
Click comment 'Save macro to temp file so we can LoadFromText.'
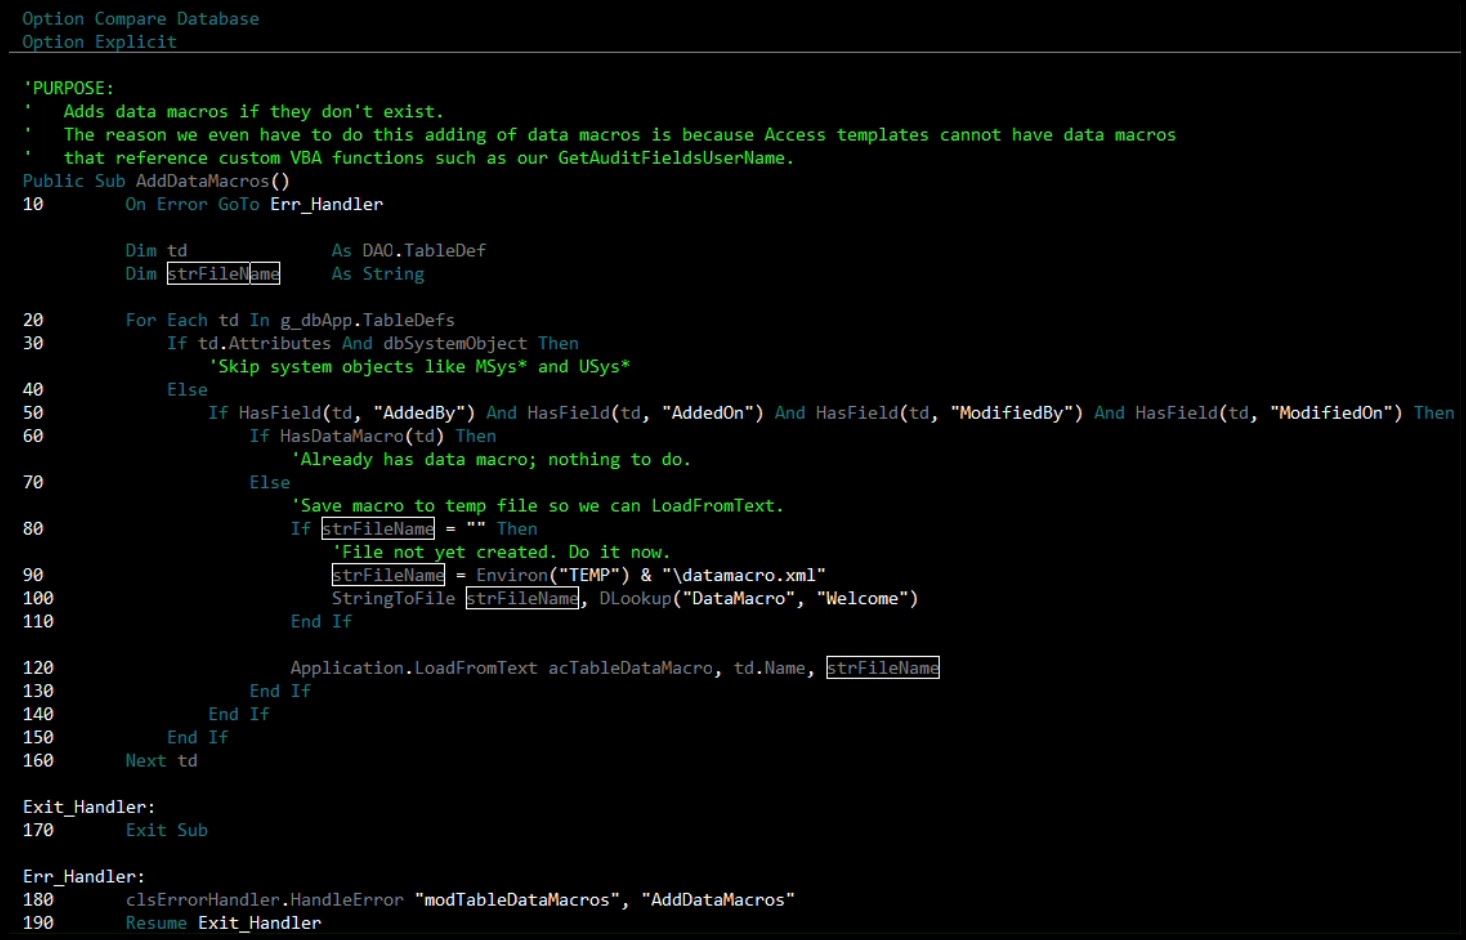tap(537, 506)
